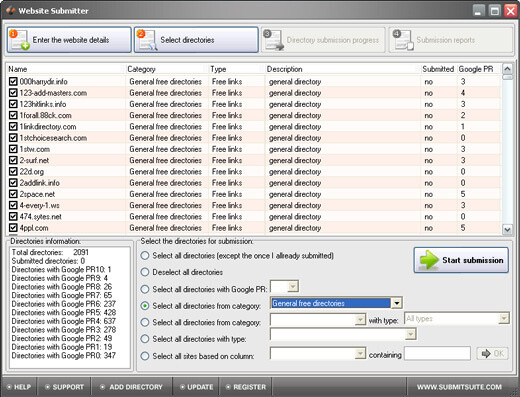520x397 pixels.
Task: Click the directory list scroll down arrow
Action: tap(507, 230)
